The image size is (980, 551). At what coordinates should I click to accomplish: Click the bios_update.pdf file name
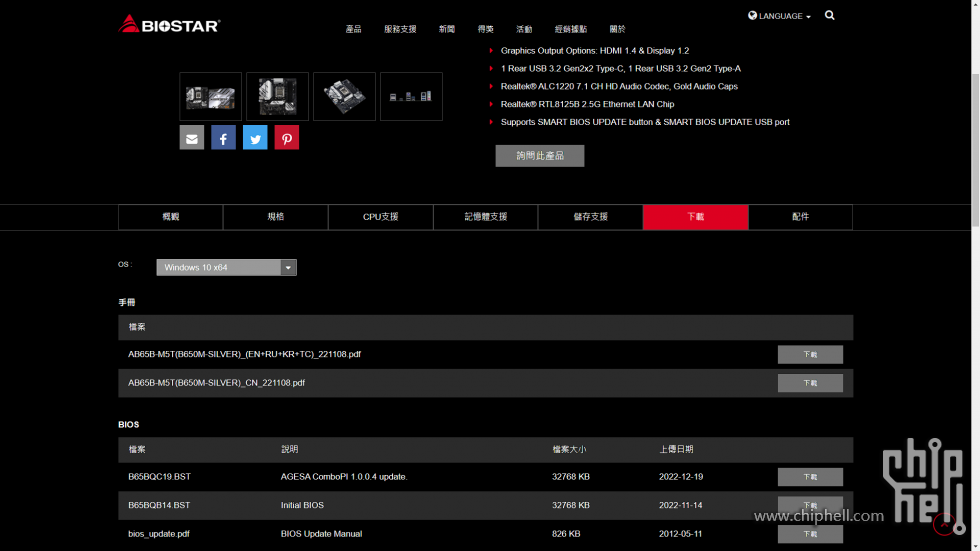(x=159, y=534)
